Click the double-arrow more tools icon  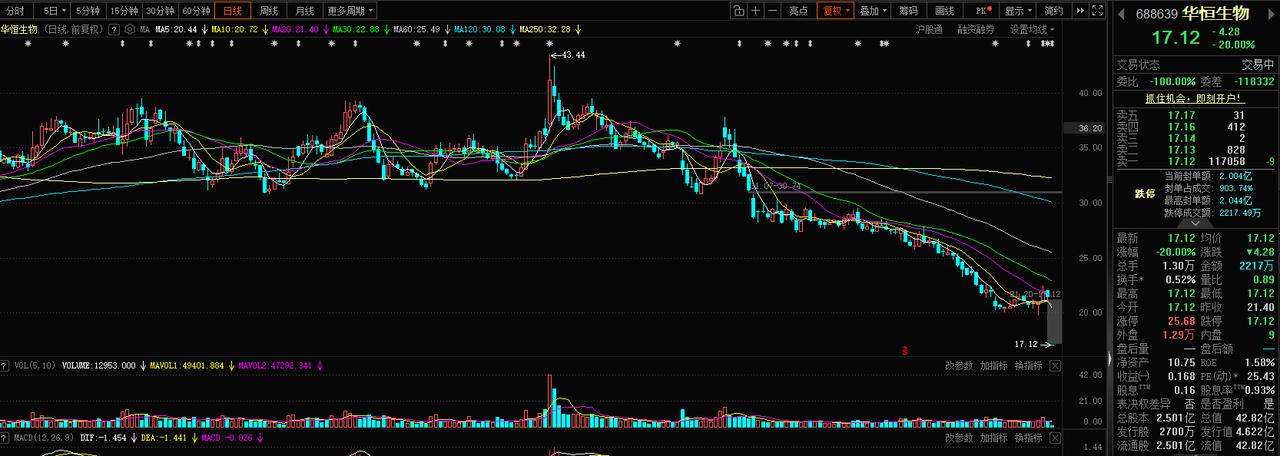click(x=1080, y=10)
